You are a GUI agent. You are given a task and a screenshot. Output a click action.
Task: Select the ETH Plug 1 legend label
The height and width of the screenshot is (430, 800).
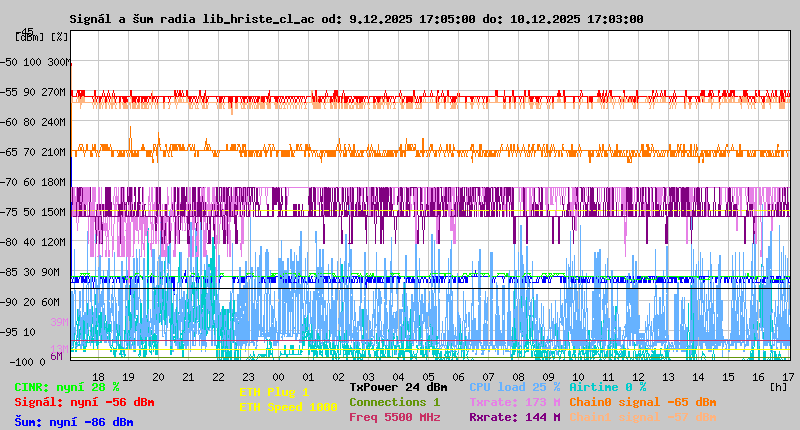click(274, 392)
